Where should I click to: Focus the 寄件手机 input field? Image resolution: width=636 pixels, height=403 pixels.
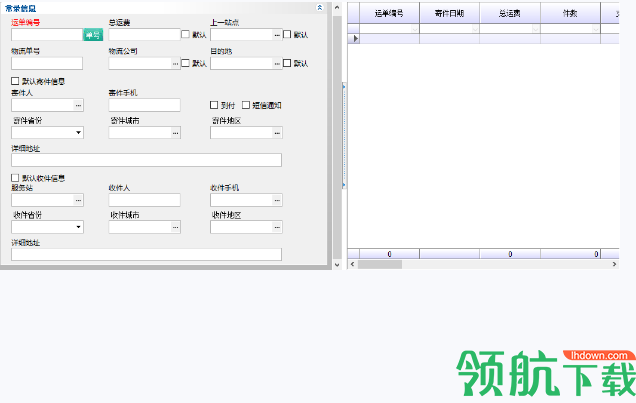[x=144, y=105]
